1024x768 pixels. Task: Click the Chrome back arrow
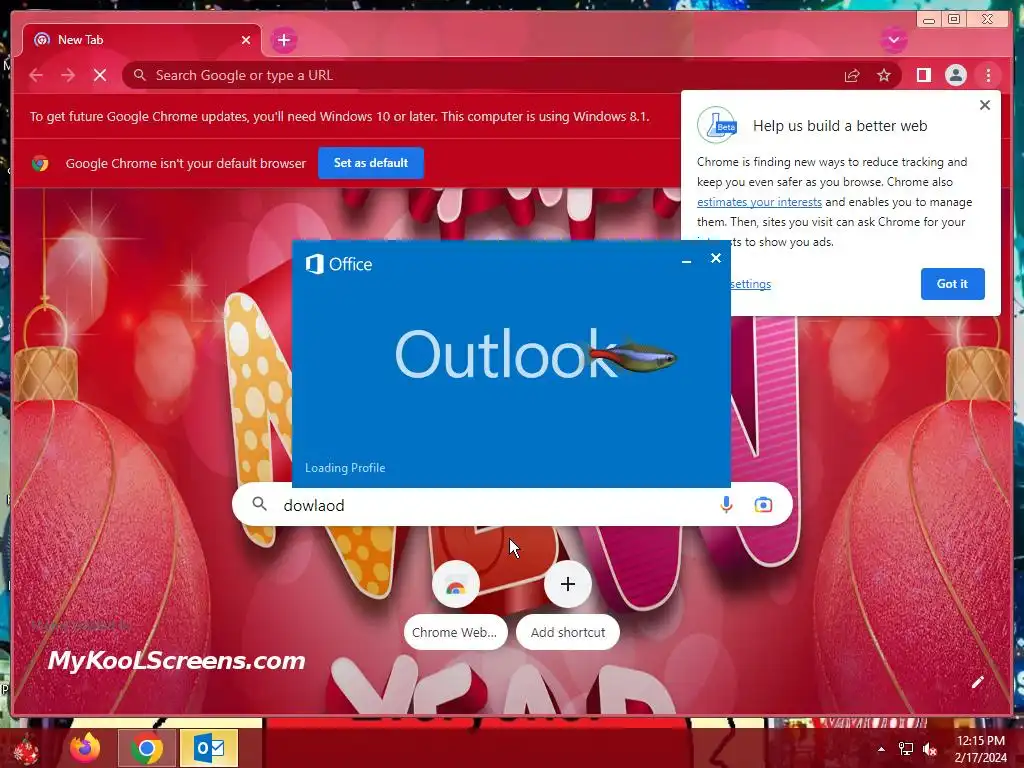pos(36,75)
